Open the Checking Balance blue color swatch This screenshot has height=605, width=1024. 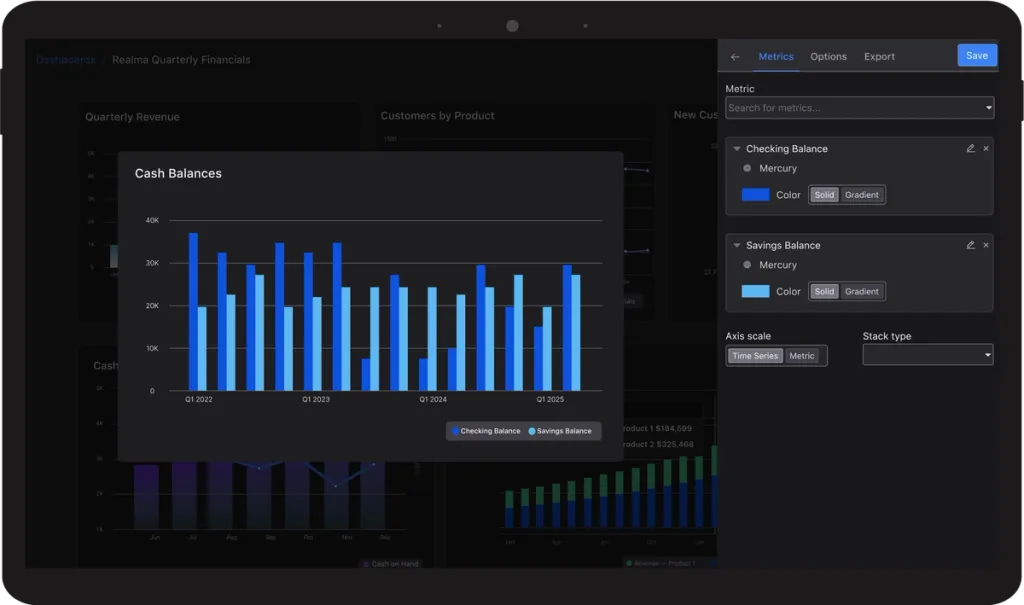pyautogui.click(x=756, y=195)
